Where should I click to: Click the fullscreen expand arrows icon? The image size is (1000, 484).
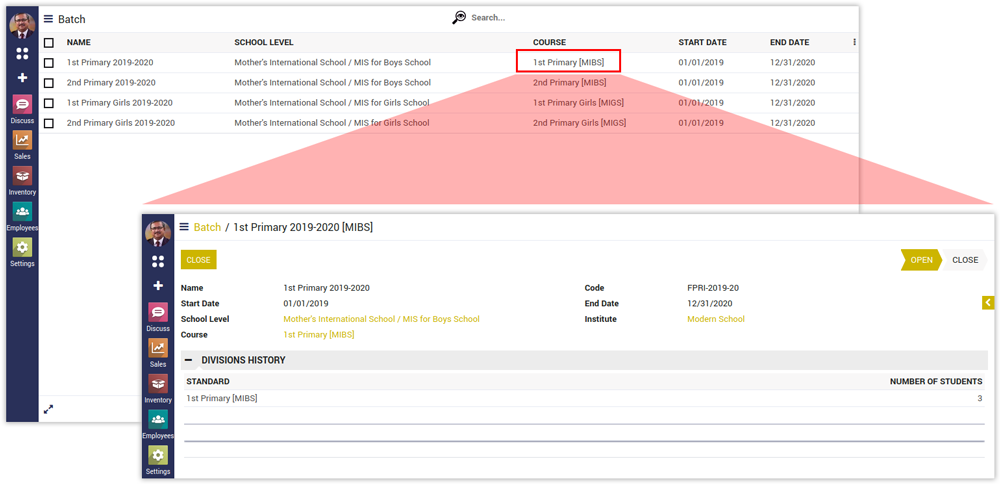(48, 408)
